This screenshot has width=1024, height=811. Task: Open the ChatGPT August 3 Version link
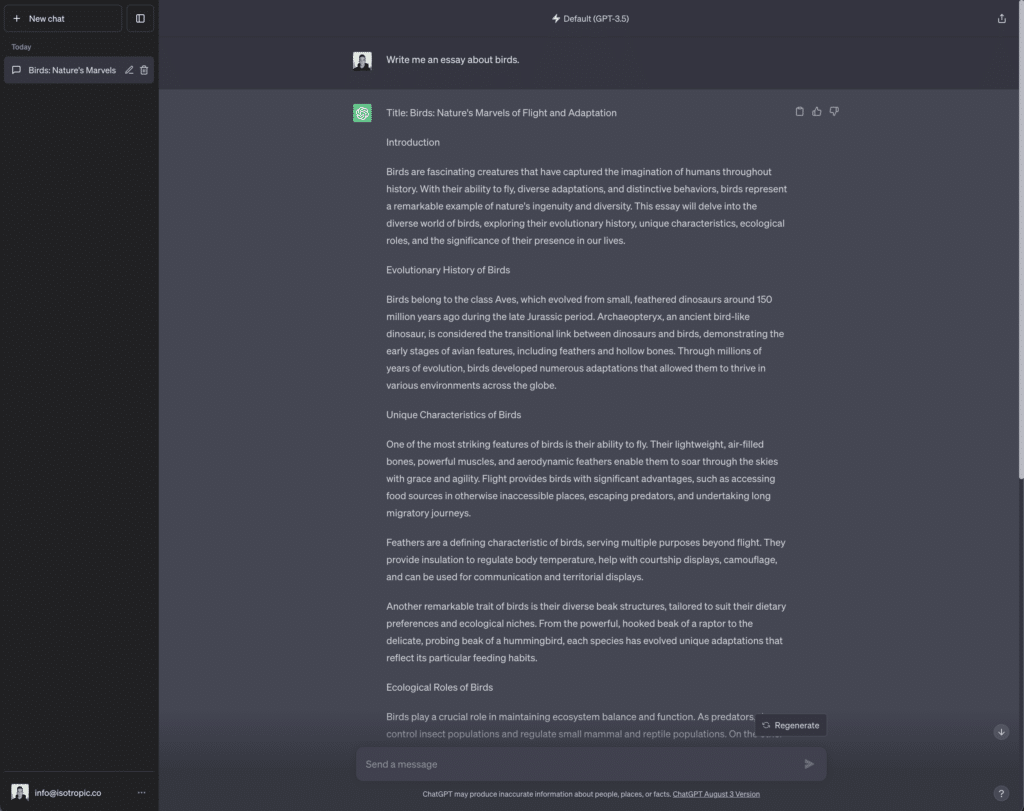point(716,794)
